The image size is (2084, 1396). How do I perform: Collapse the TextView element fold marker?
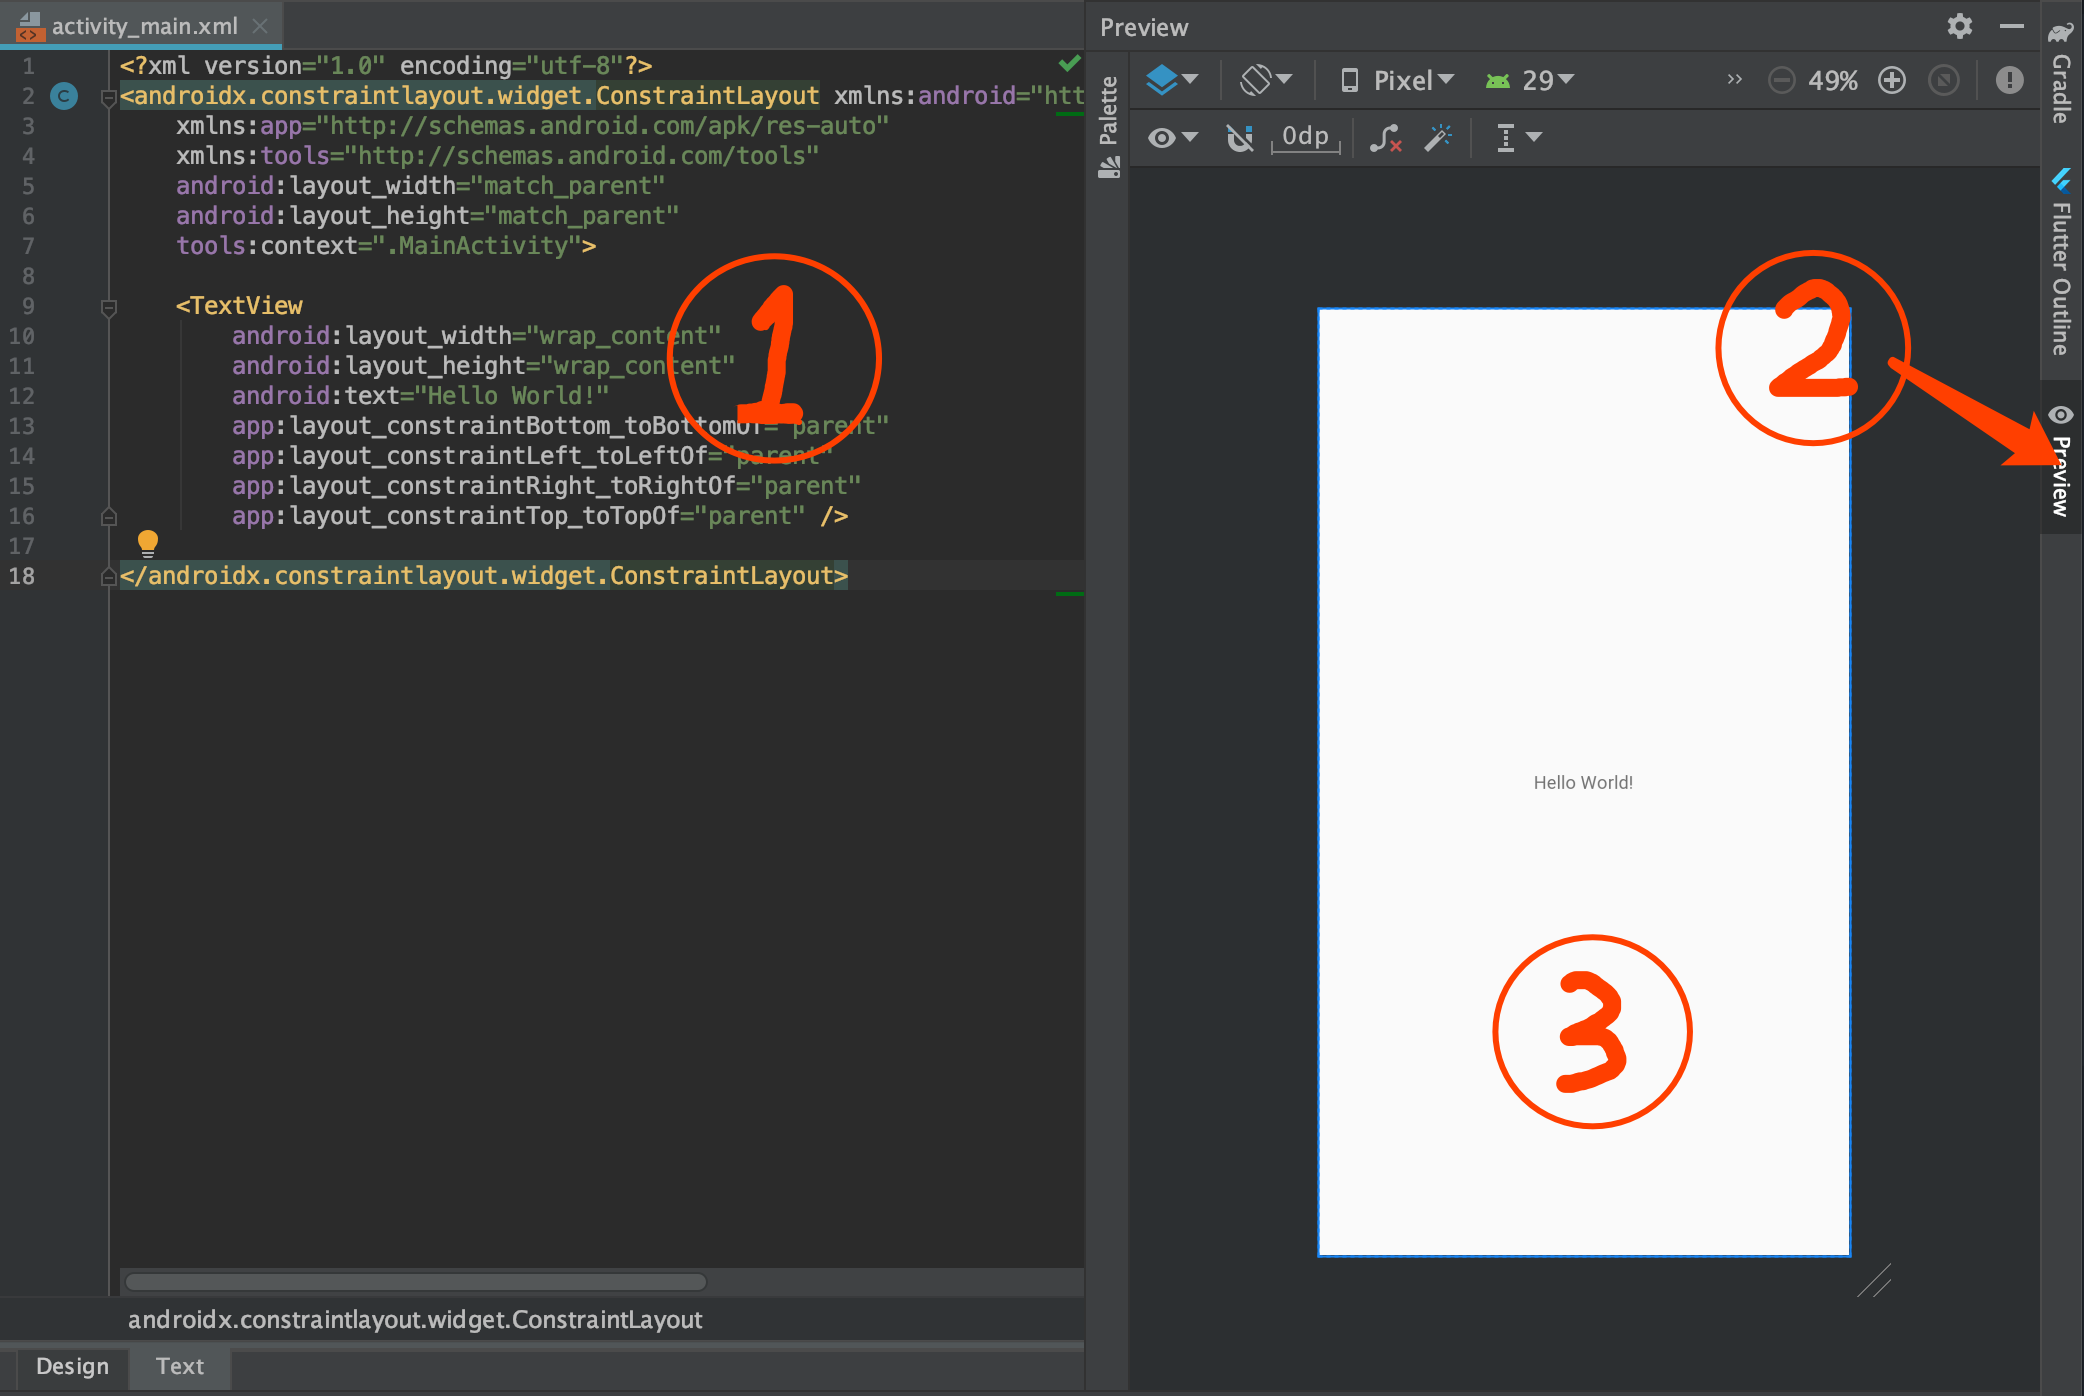tap(109, 307)
